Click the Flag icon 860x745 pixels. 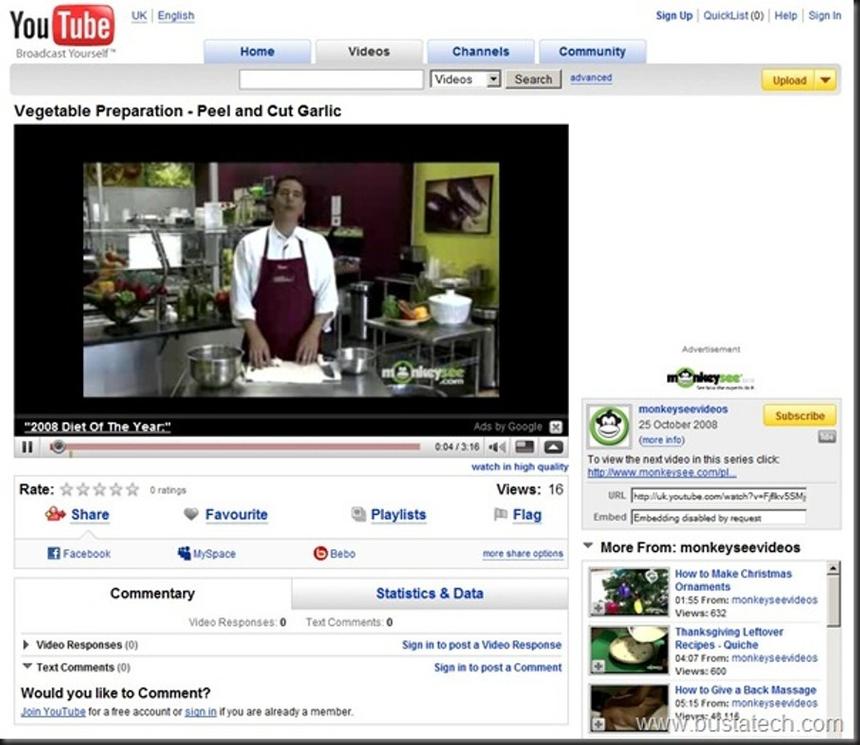click(x=500, y=514)
